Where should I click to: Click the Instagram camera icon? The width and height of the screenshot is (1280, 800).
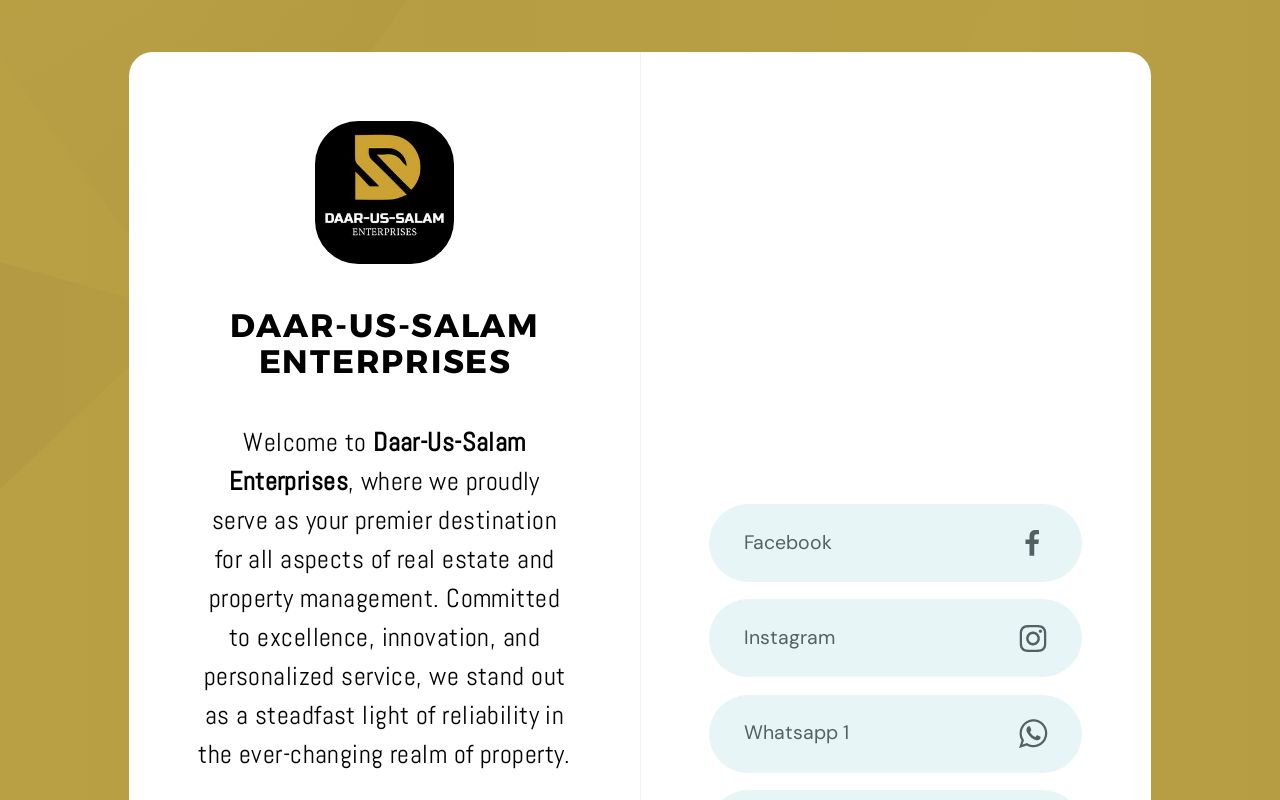click(x=1033, y=638)
